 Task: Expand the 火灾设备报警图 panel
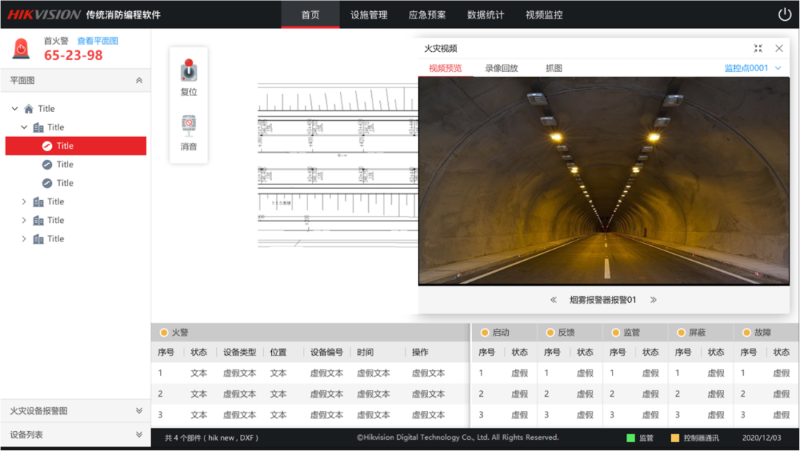tap(139, 411)
